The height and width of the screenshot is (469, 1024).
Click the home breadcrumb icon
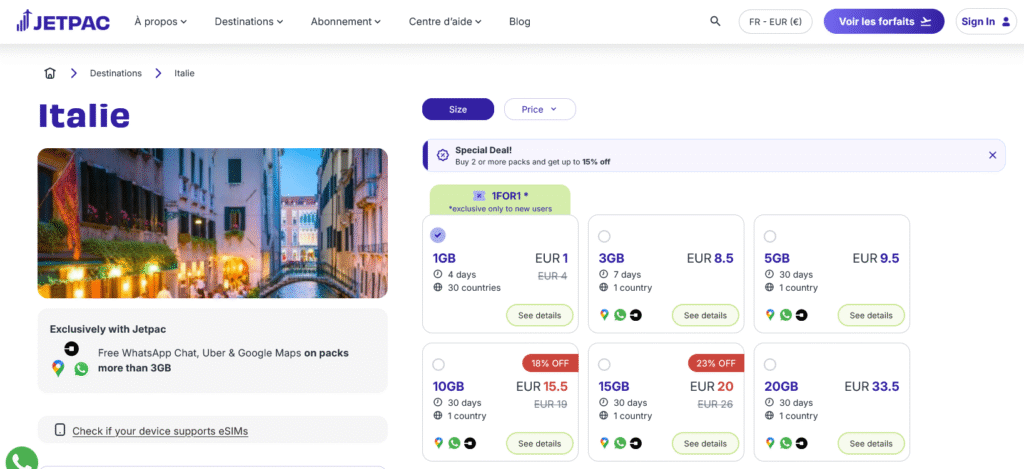50,73
